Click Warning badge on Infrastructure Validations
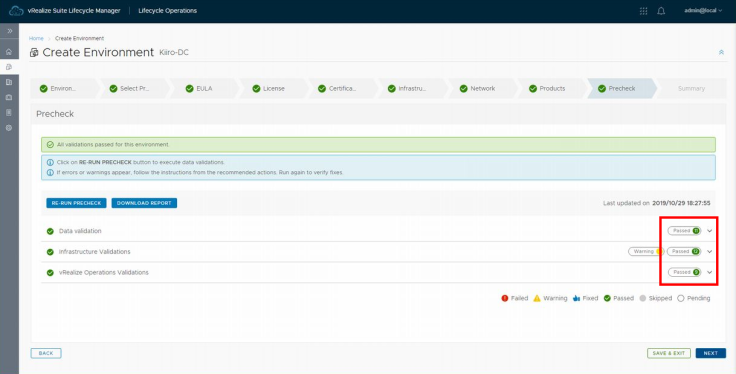Image resolution: width=736 pixels, height=374 pixels. click(x=646, y=252)
